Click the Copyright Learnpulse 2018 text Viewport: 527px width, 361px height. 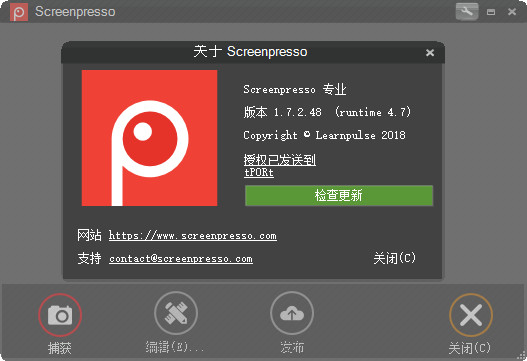[324, 135]
